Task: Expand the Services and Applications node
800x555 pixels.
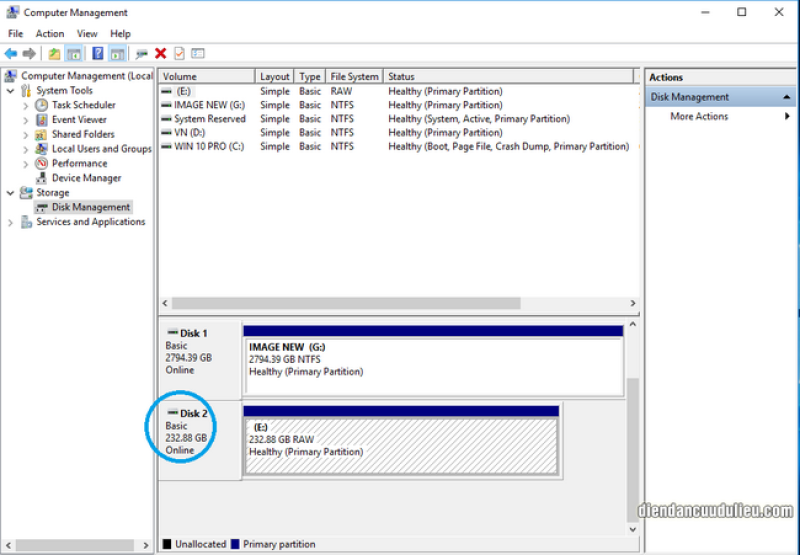Action: click(x=11, y=222)
